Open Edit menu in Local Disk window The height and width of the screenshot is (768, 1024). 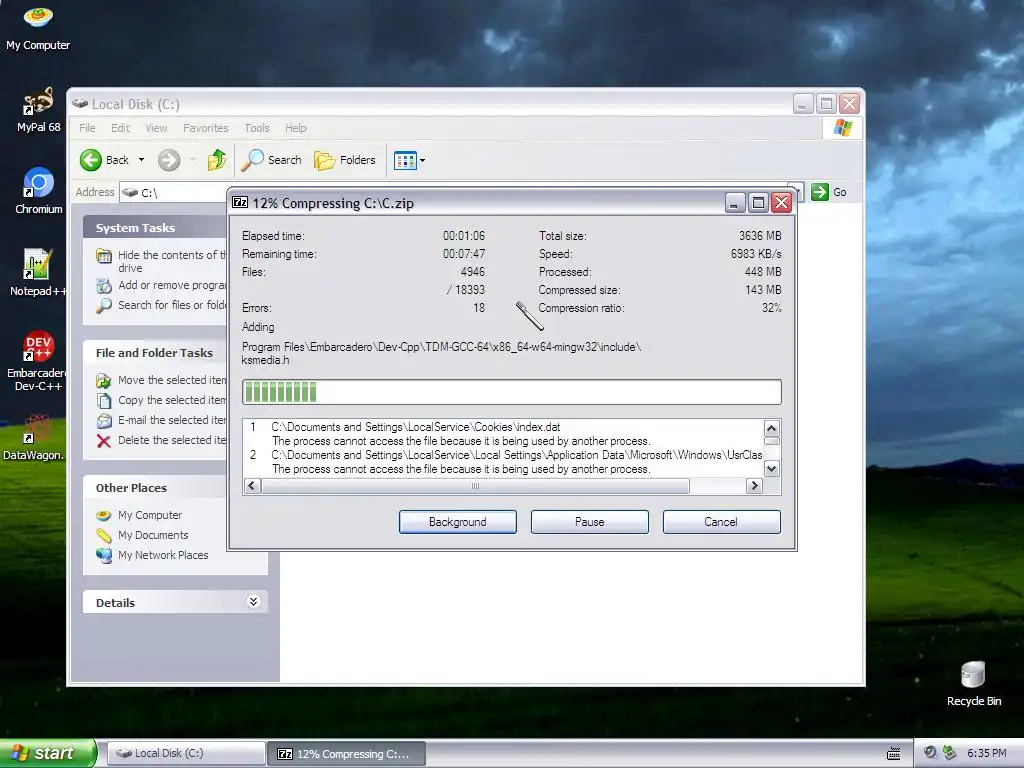tap(120, 128)
